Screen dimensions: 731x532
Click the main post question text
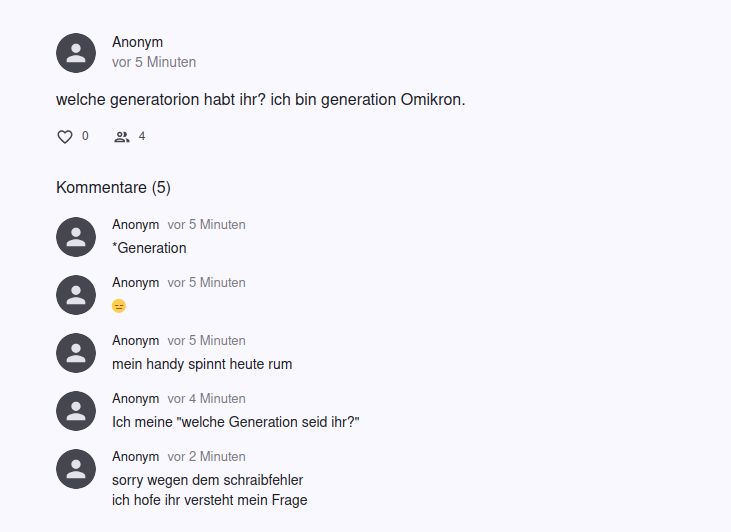pyautogui.click(x=261, y=100)
